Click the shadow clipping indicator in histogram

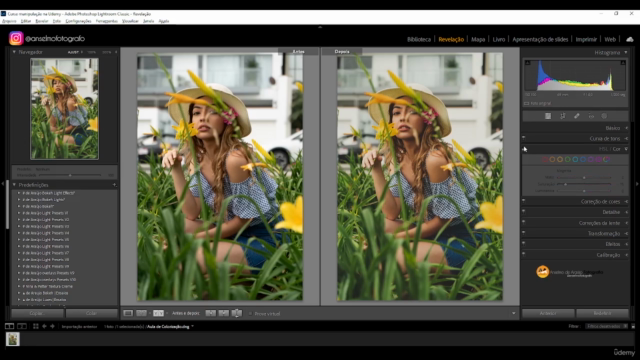pos(527,63)
